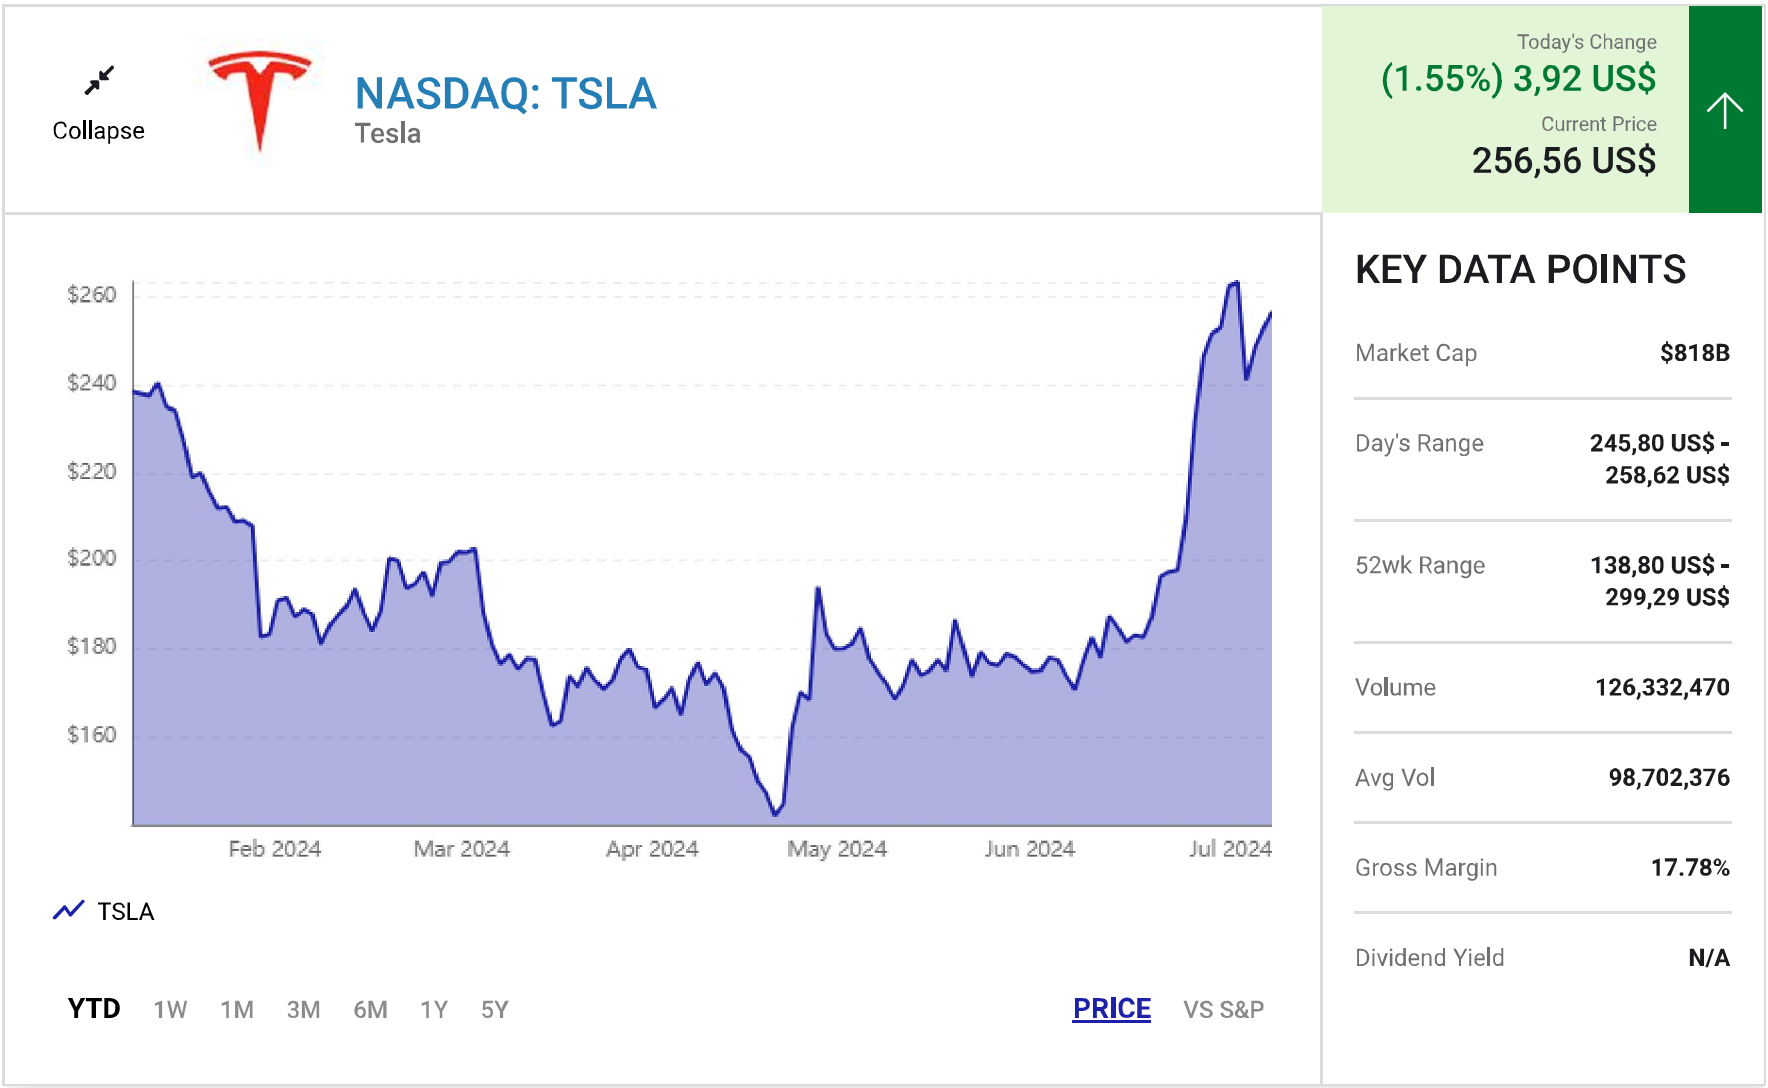
Task: Click the Volume label
Action: tap(1395, 688)
